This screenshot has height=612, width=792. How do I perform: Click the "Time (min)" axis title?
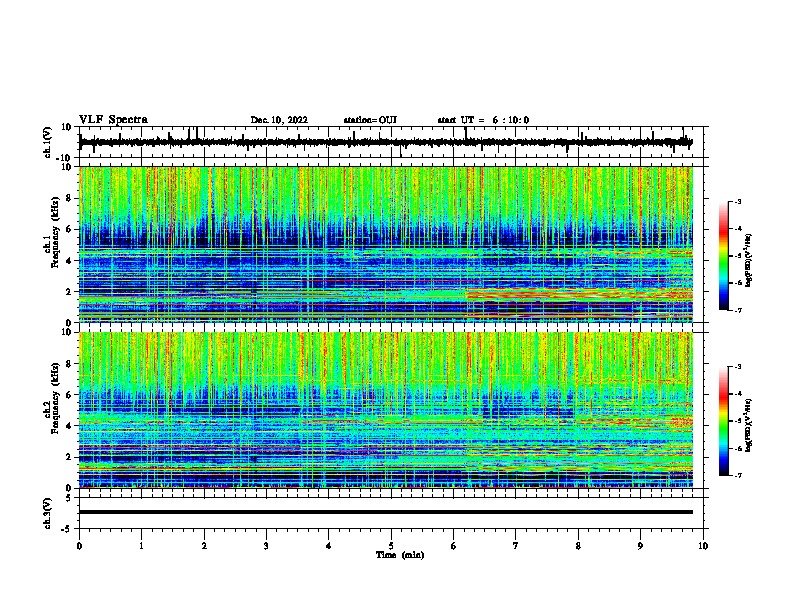(400, 555)
